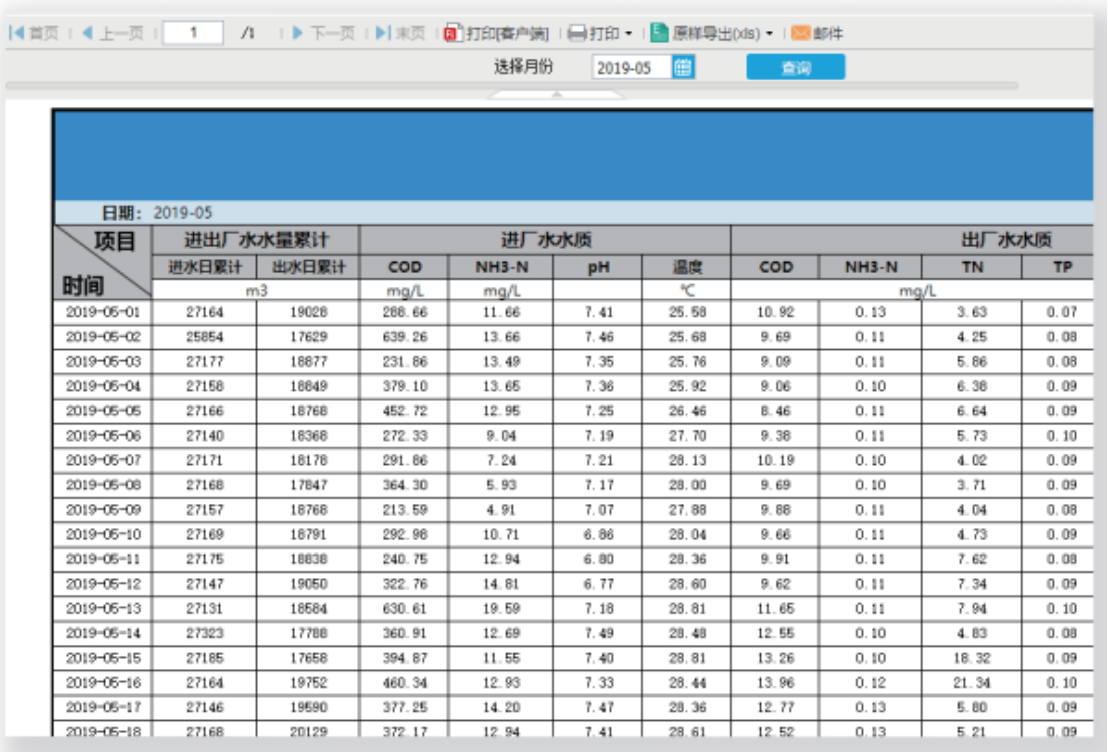Click date cell 2019-05-17
The image size is (1108, 752).
coord(103,707)
